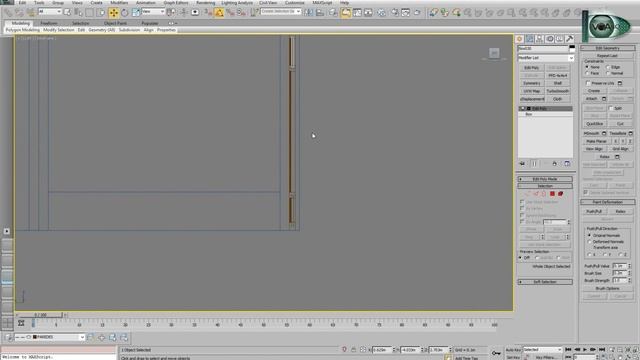Collapse the Paint Deformation rollout
640x360 pixels.
607,202
